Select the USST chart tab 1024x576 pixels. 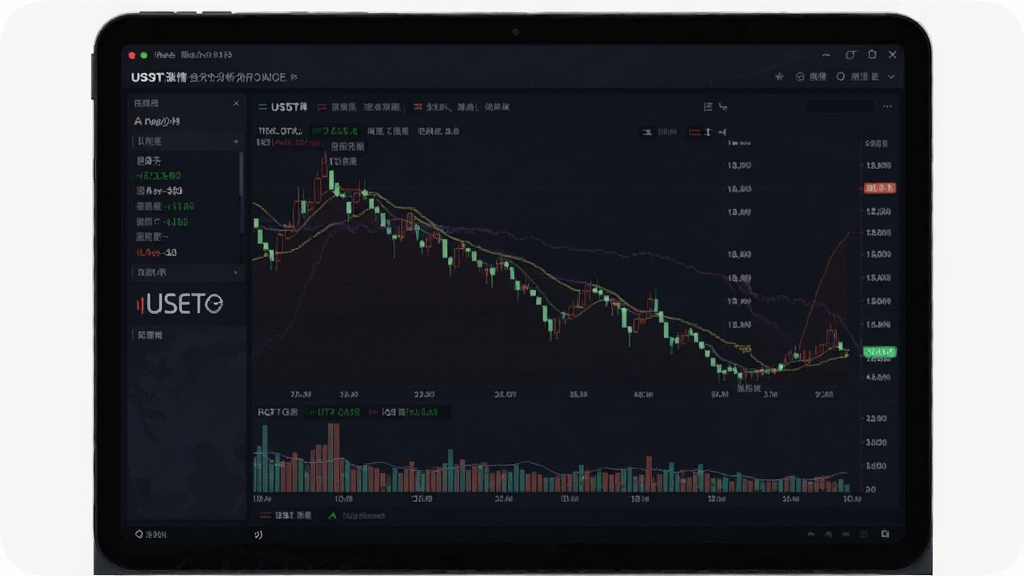click(x=283, y=106)
